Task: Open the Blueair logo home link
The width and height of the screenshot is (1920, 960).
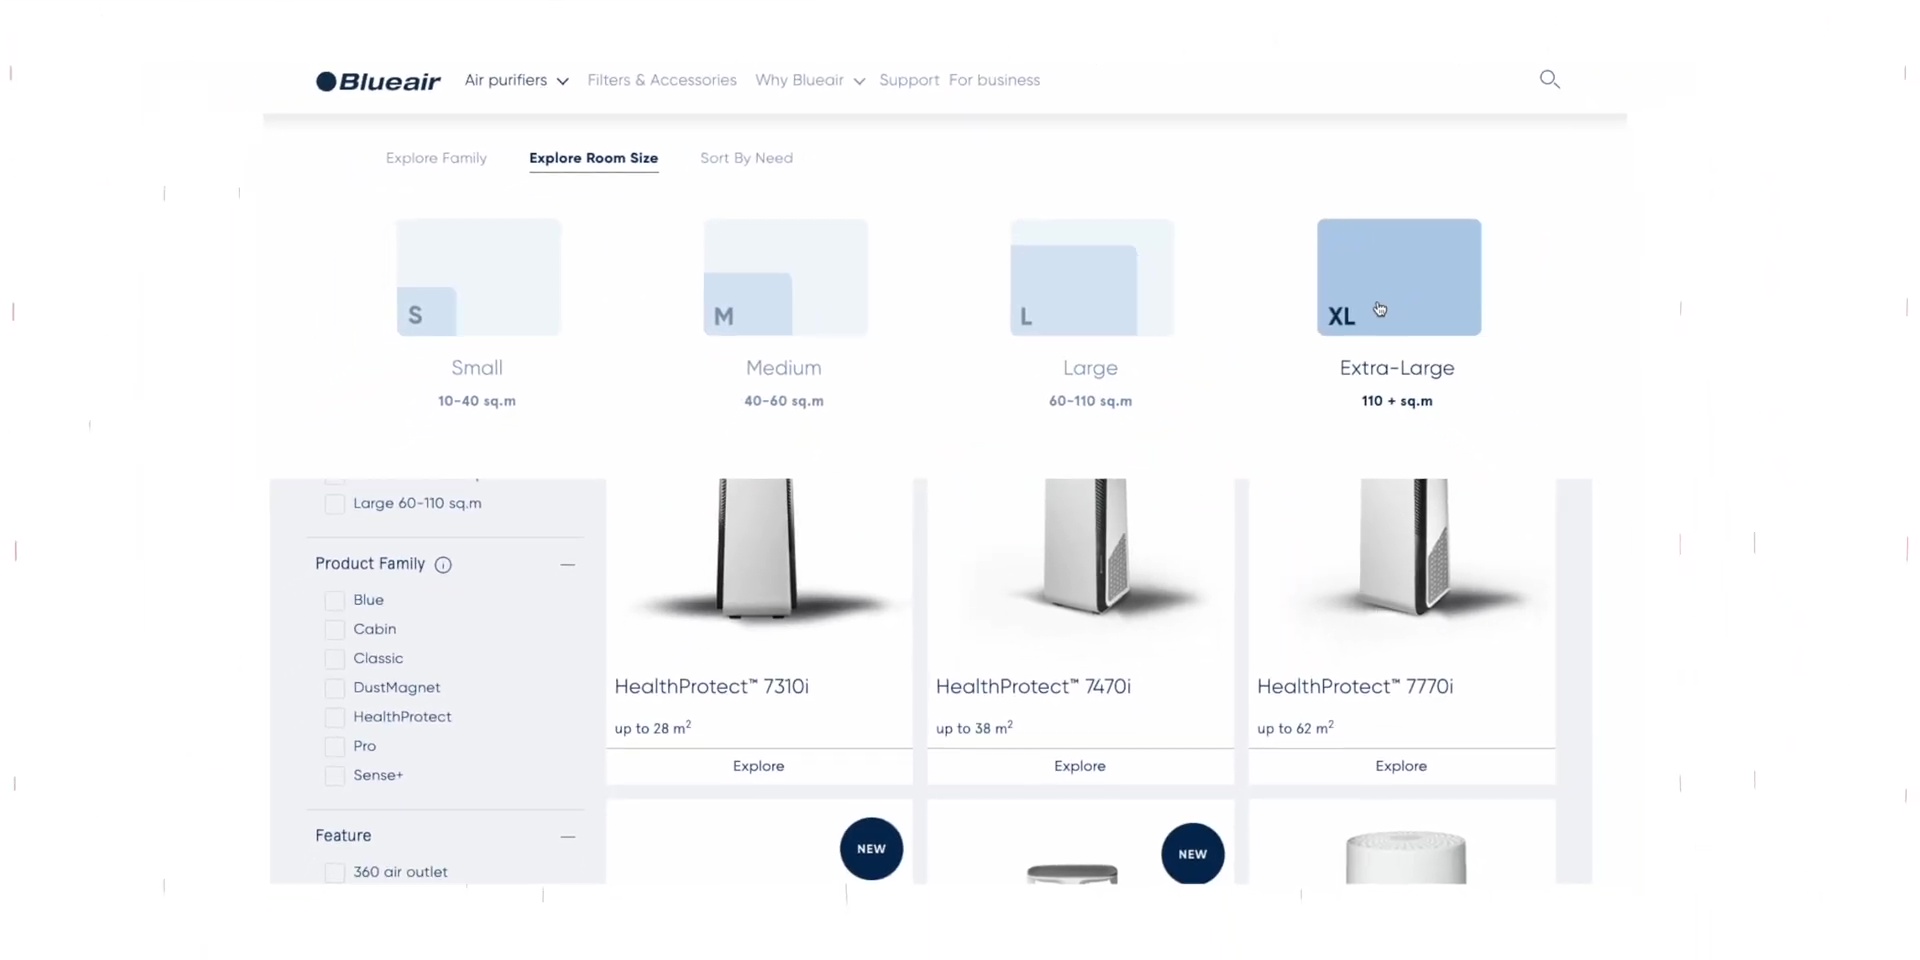Action: 378,81
